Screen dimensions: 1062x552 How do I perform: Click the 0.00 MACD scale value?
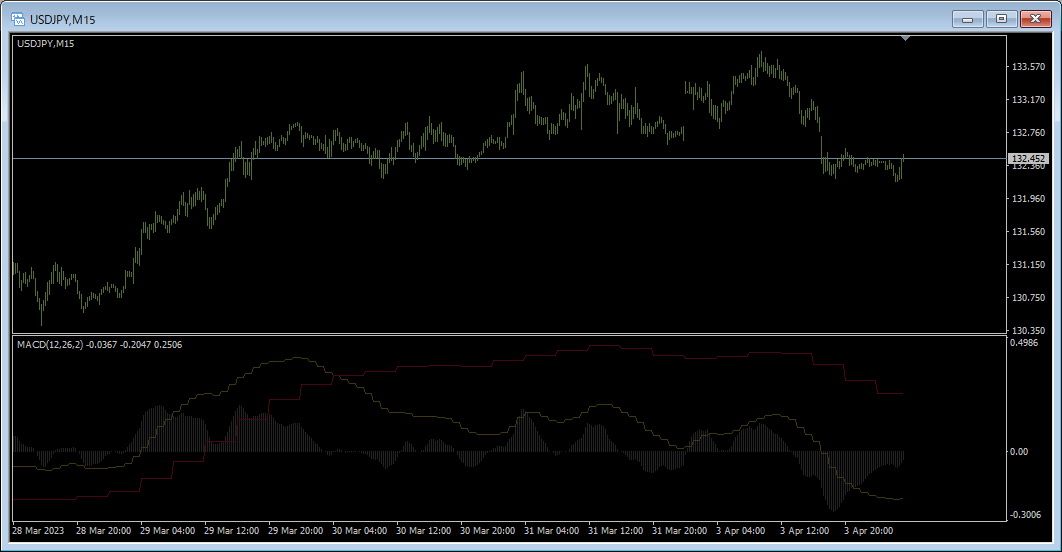(x=1019, y=452)
